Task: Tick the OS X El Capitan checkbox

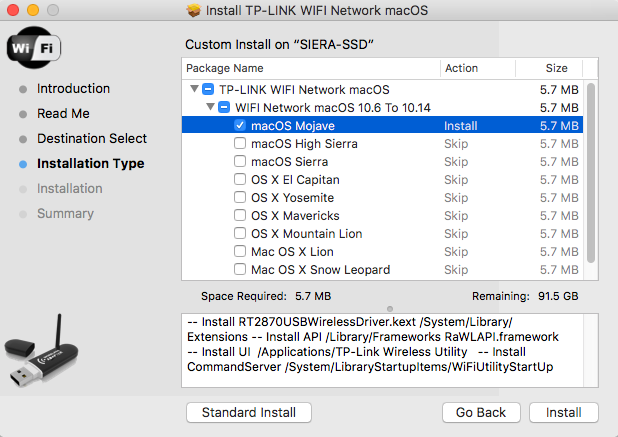Action: tap(240, 179)
